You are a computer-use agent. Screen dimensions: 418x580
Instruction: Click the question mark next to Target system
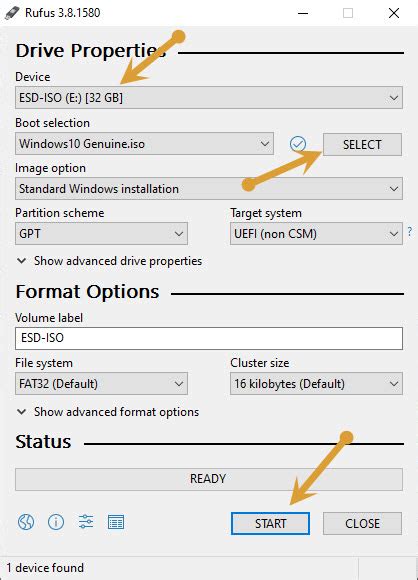point(409,232)
